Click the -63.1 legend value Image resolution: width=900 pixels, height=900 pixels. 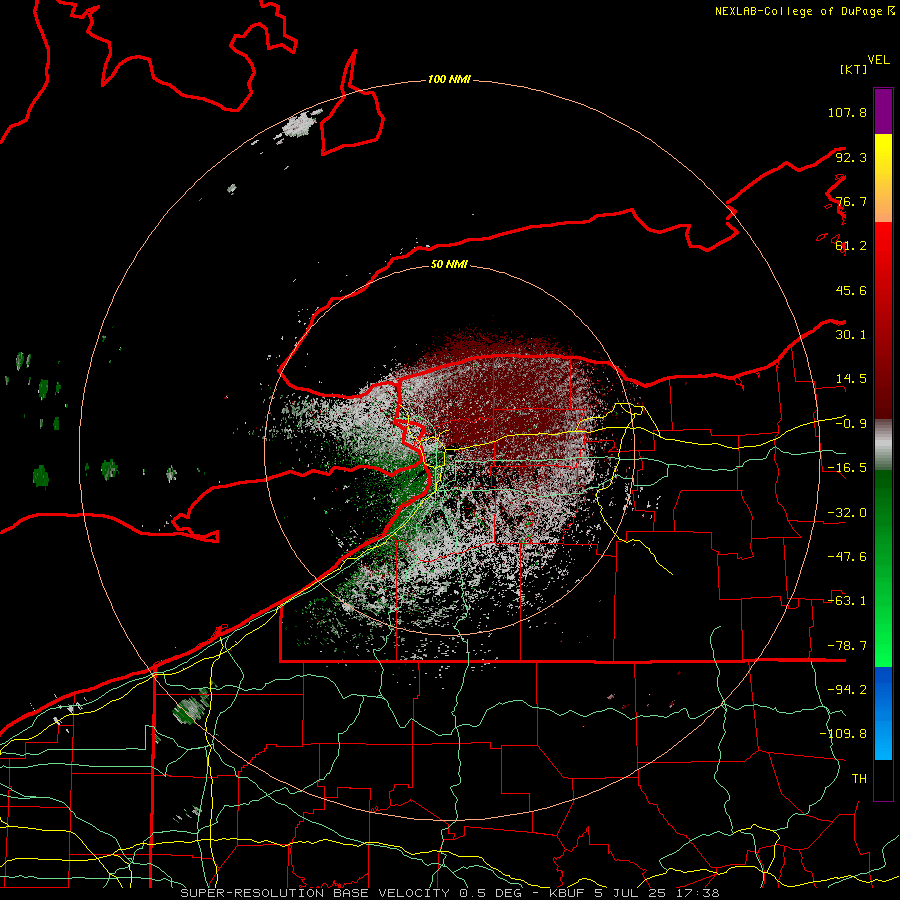point(847,601)
